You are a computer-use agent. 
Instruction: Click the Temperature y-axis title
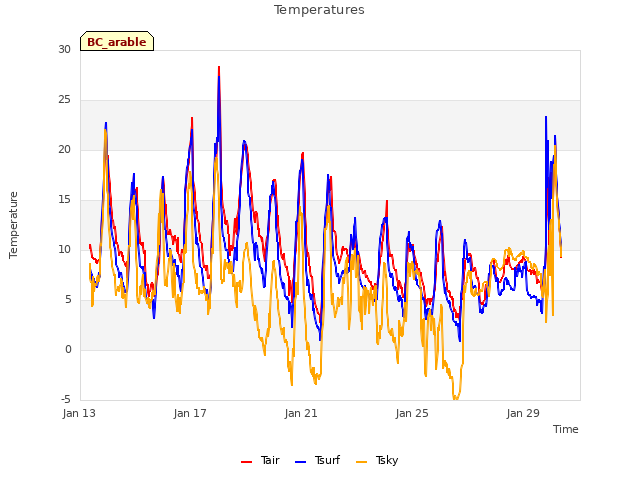tap(13, 225)
